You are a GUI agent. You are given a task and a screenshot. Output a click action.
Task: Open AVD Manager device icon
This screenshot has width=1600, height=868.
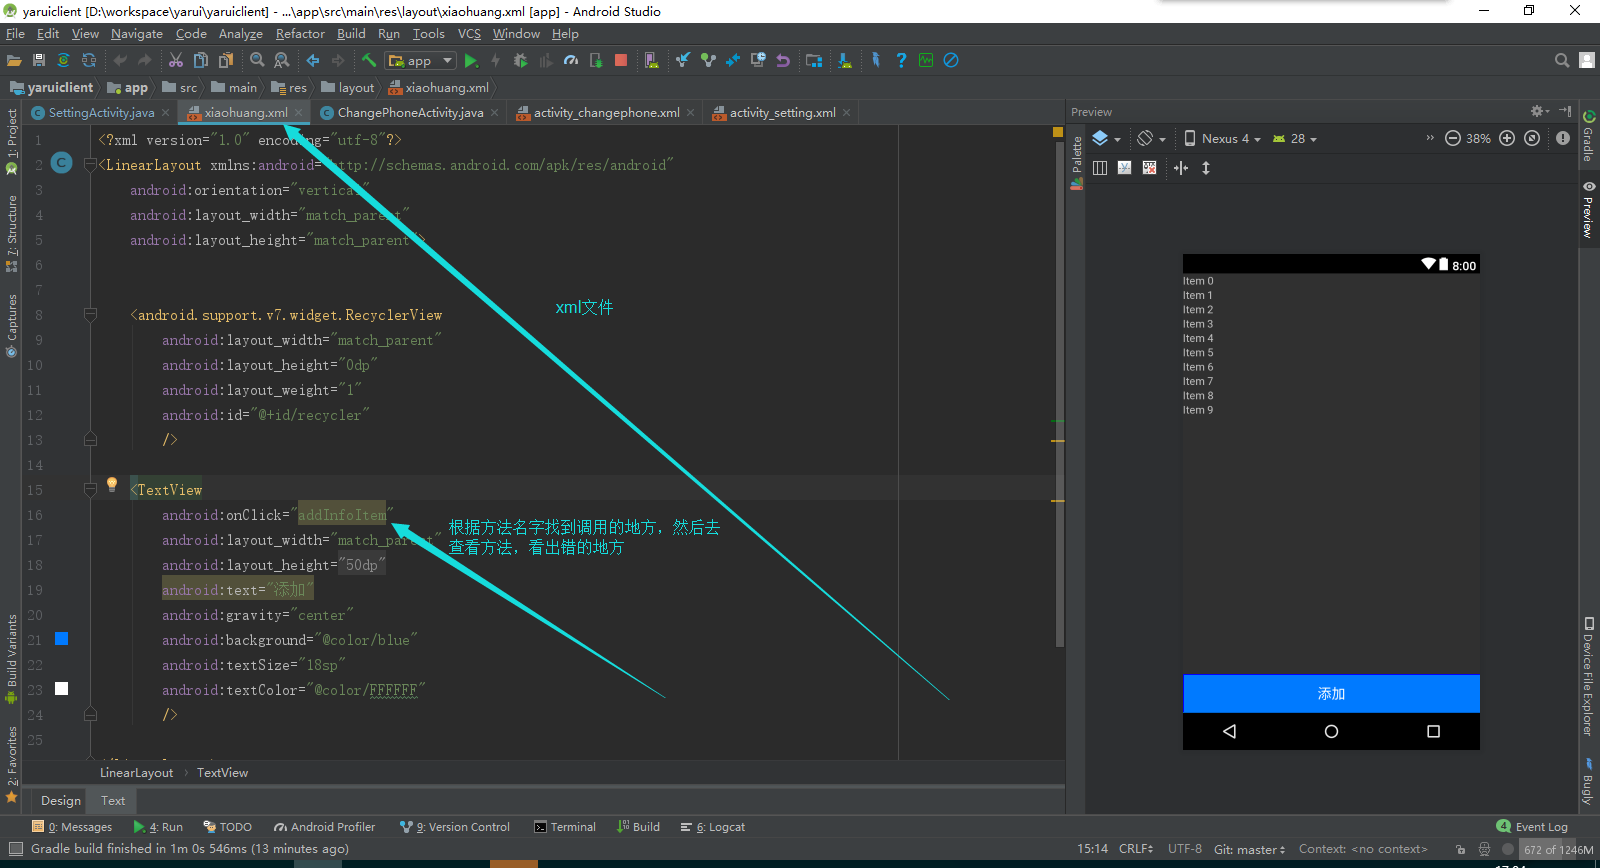[652, 60]
